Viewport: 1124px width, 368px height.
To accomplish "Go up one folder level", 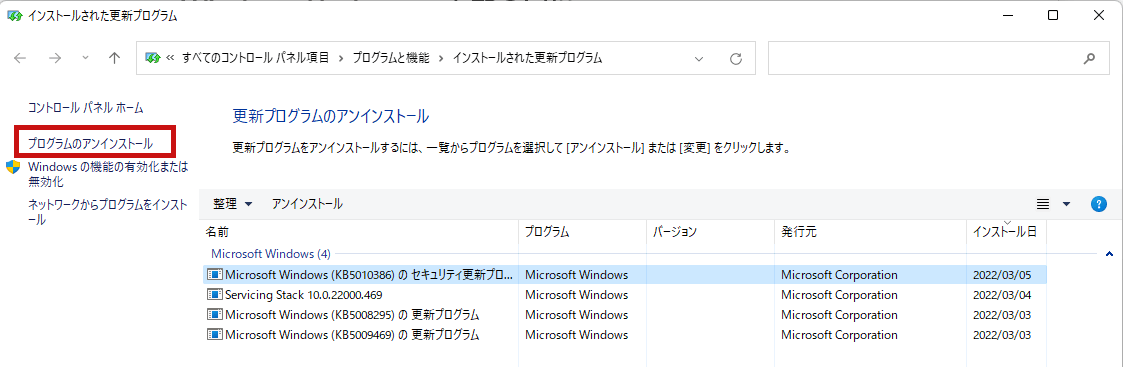I will 114,59.
